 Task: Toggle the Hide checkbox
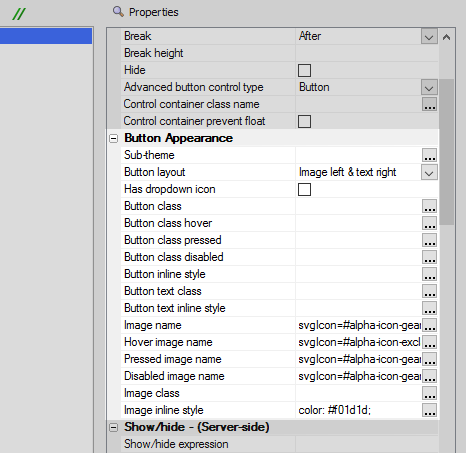click(304, 70)
